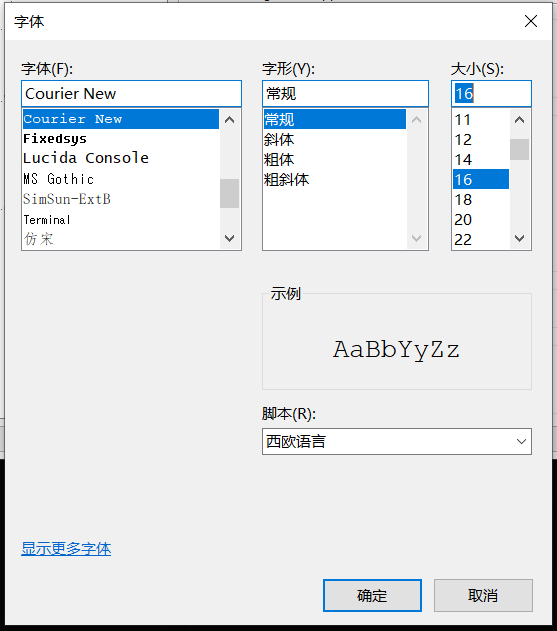This screenshot has height=631, width=557.
Task: Select Courier New in the font list
Action: point(121,119)
